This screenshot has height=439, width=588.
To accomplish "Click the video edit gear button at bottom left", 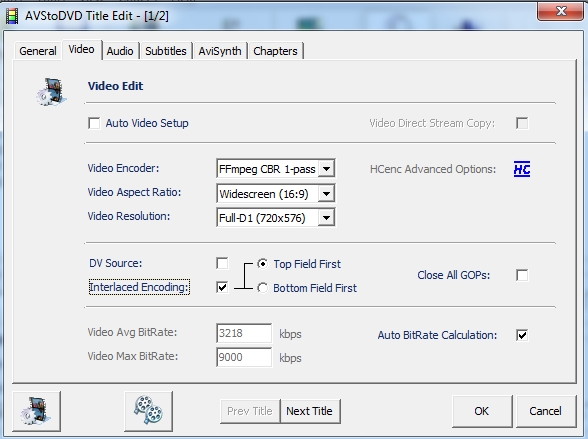I will 36,411.
